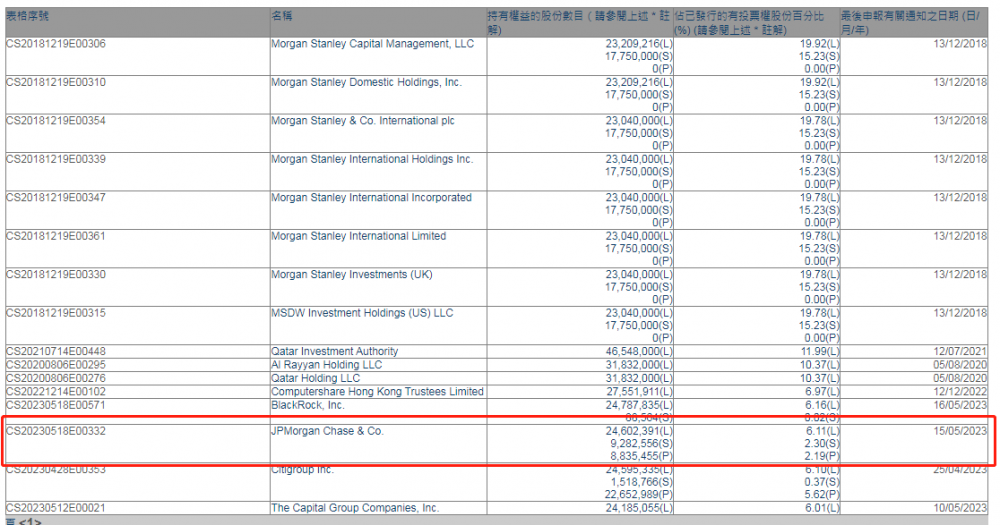This screenshot has width=1000, height=525.
Task: Select Al Rayyan Holding's 31,832,000(L) shares
Action: (638, 365)
